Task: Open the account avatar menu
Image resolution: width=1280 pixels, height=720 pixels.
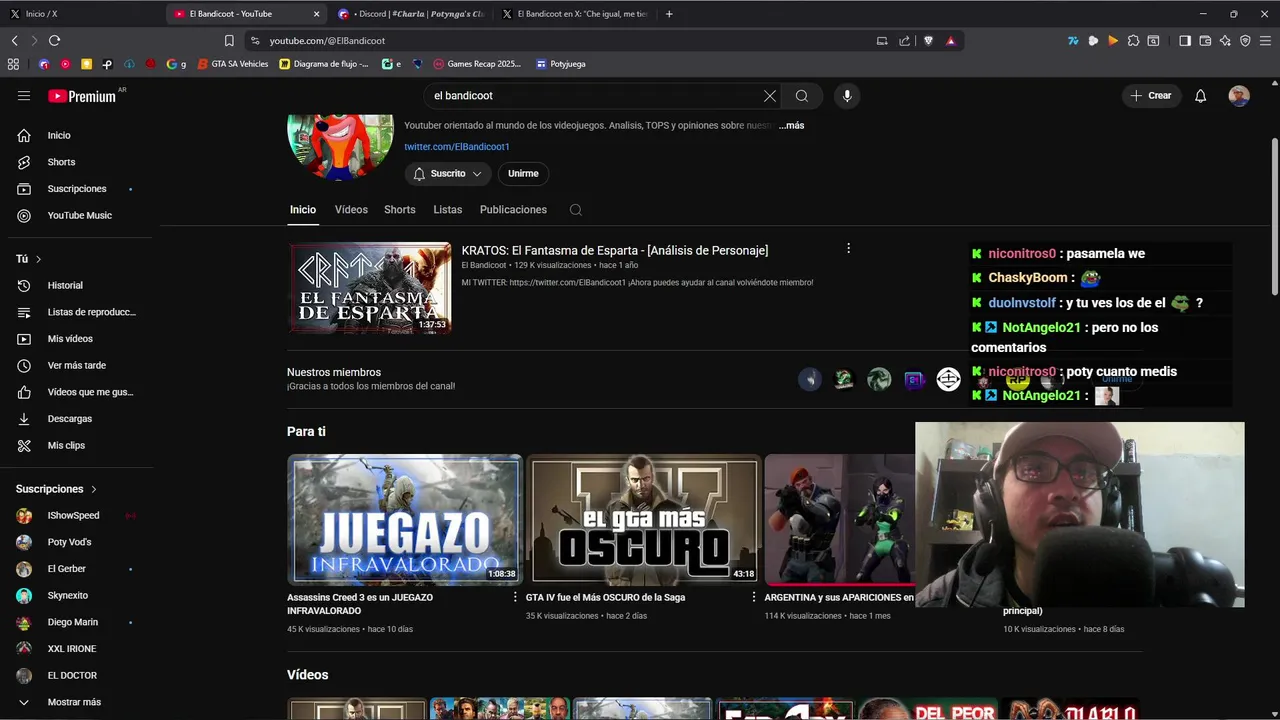Action: [1239, 96]
